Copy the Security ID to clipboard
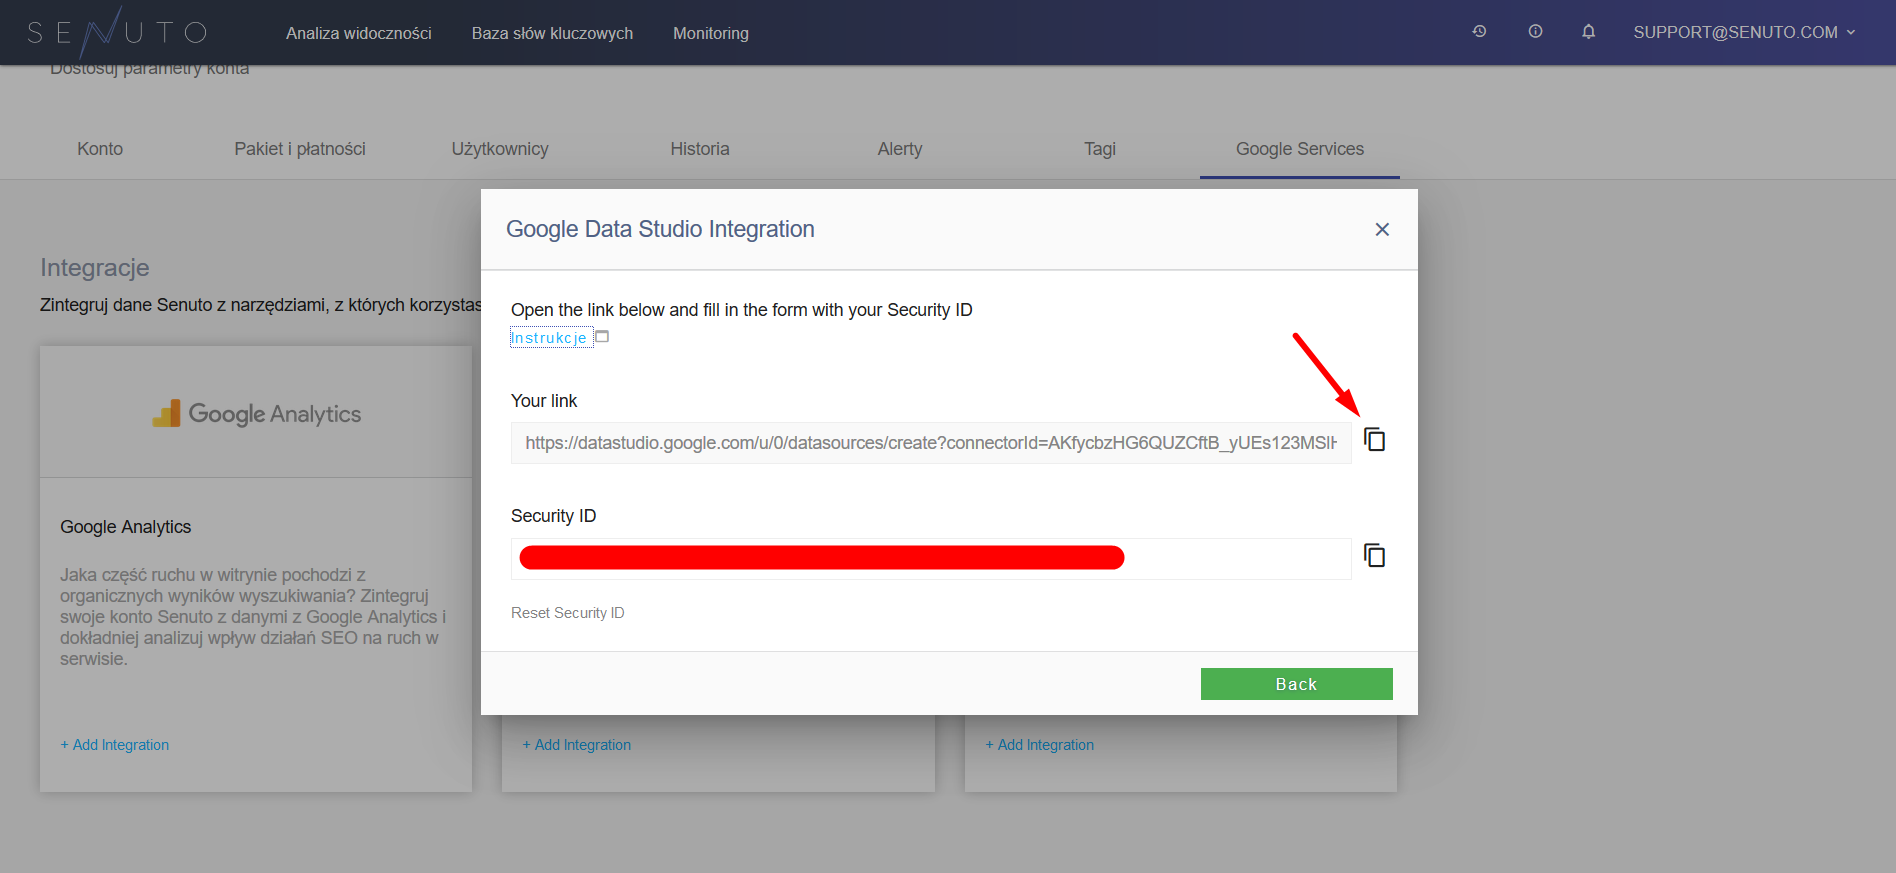This screenshot has height=873, width=1896. click(1375, 555)
